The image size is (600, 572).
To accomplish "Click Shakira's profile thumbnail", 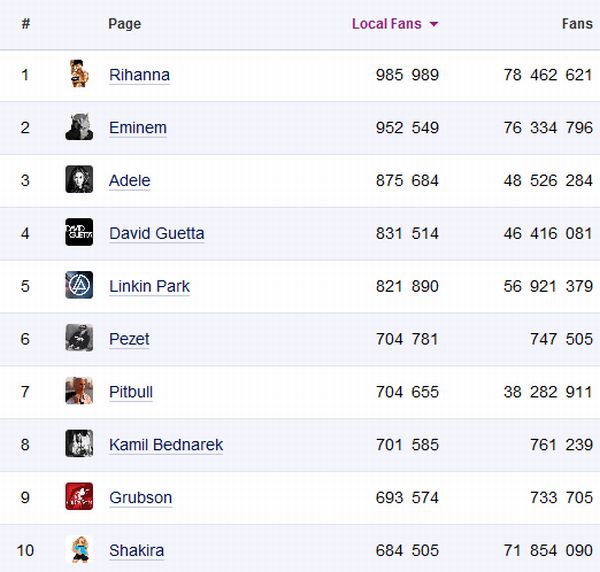I will point(79,550).
